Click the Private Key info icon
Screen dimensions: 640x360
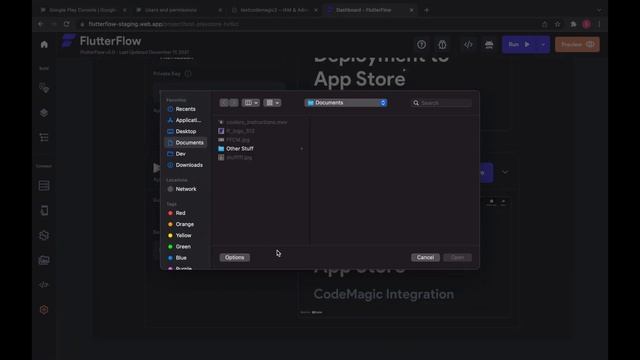point(188,74)
